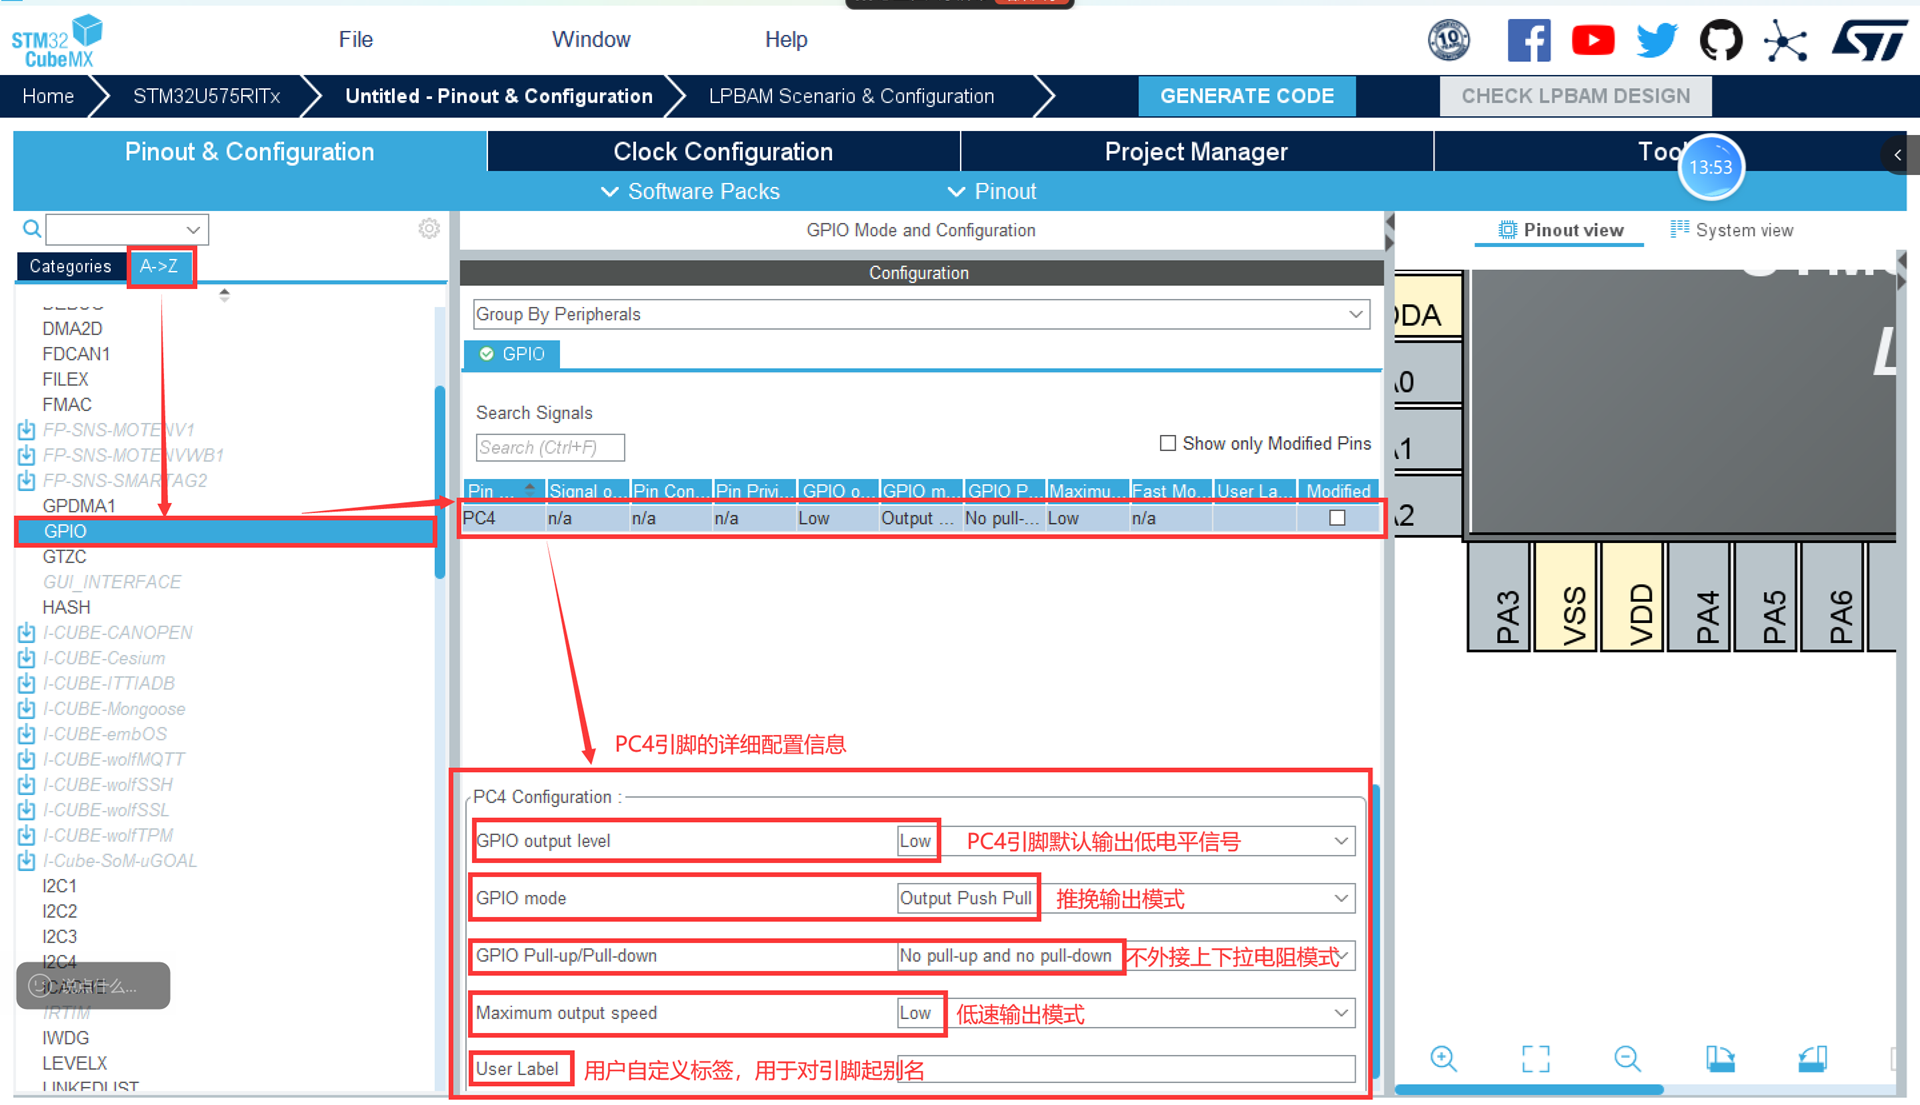Select the PC4 row in GPIO table
This screenshot has width=1920, height=1105.
tap(921, 518)
